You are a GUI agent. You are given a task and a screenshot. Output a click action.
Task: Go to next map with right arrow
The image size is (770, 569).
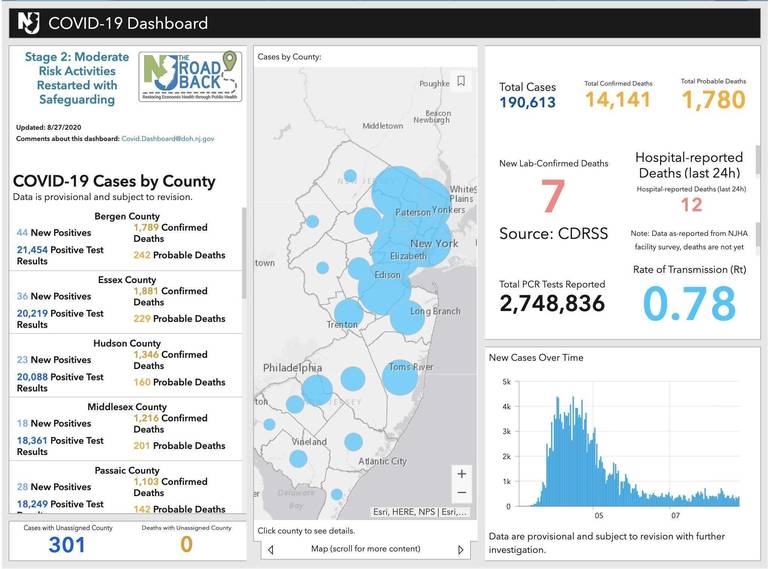461,549
